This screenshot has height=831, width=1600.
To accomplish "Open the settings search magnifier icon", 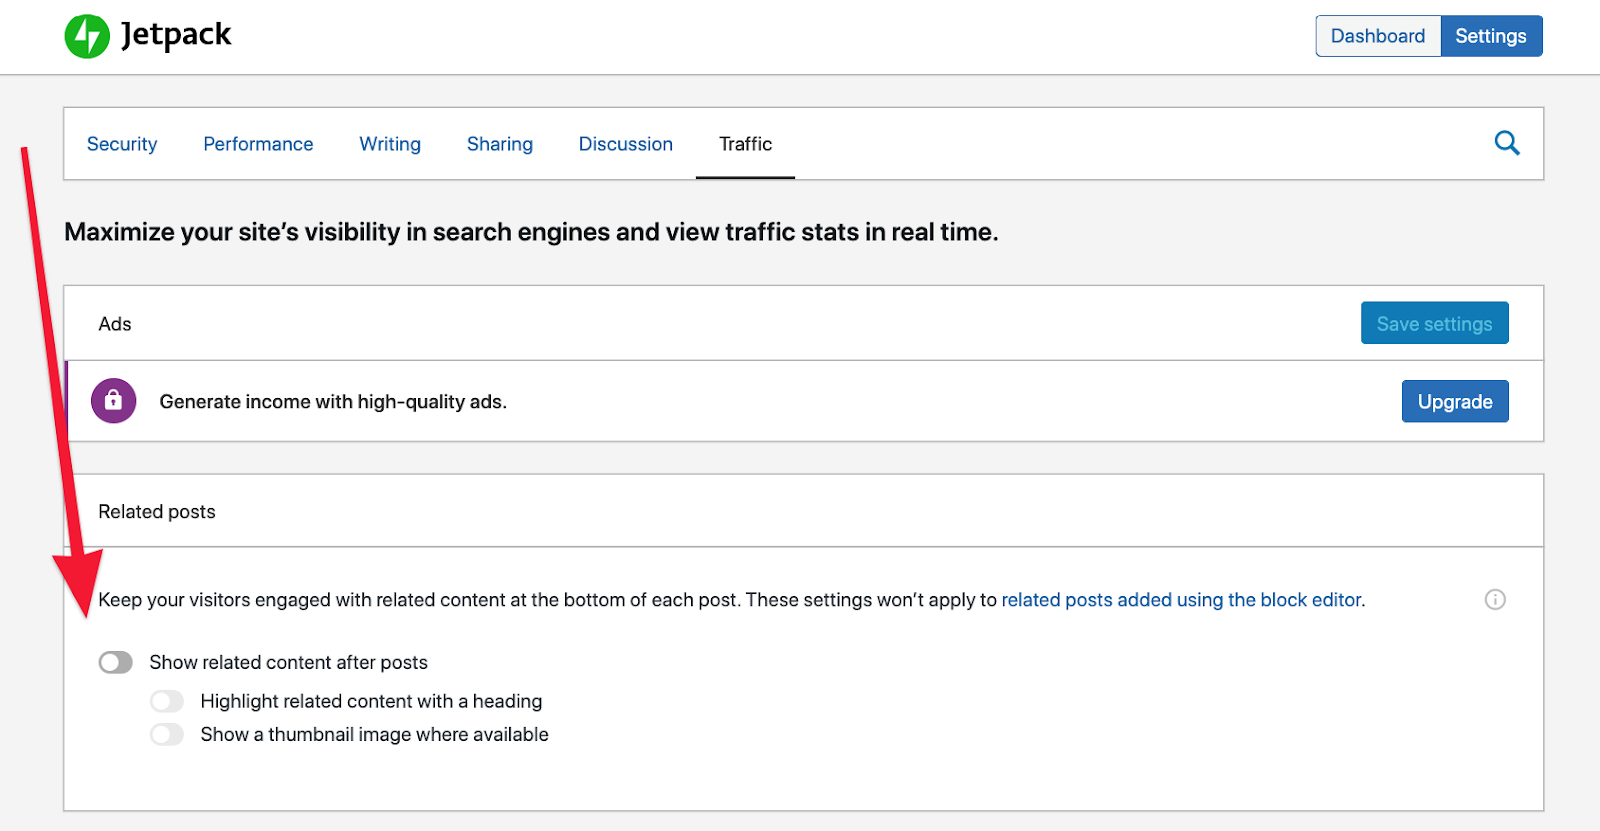I will click(x=1506, y=143).
